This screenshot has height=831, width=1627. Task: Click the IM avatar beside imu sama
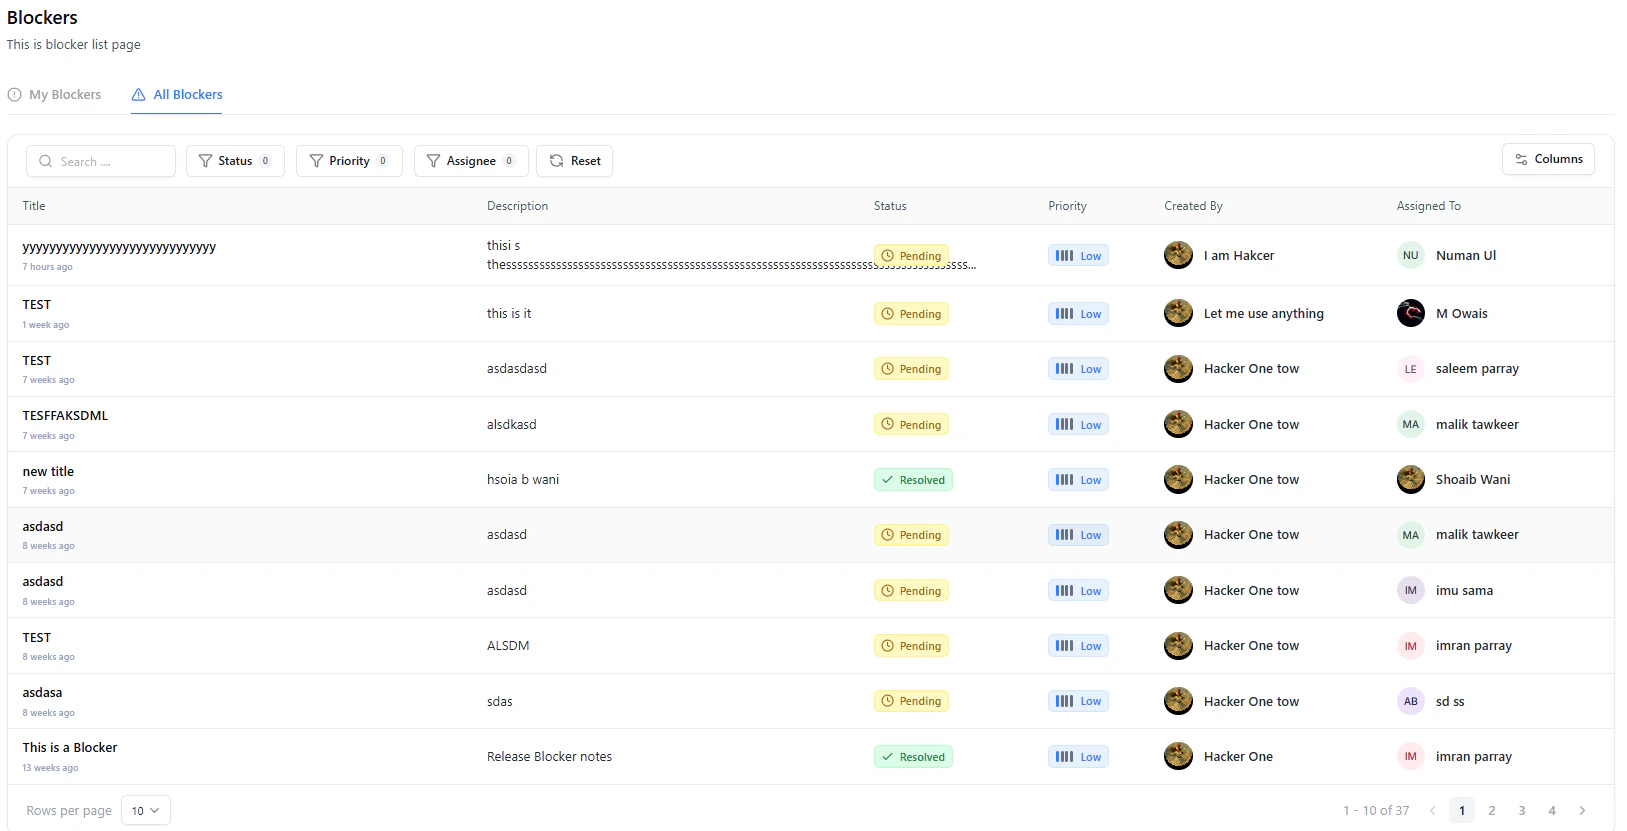1411,590
